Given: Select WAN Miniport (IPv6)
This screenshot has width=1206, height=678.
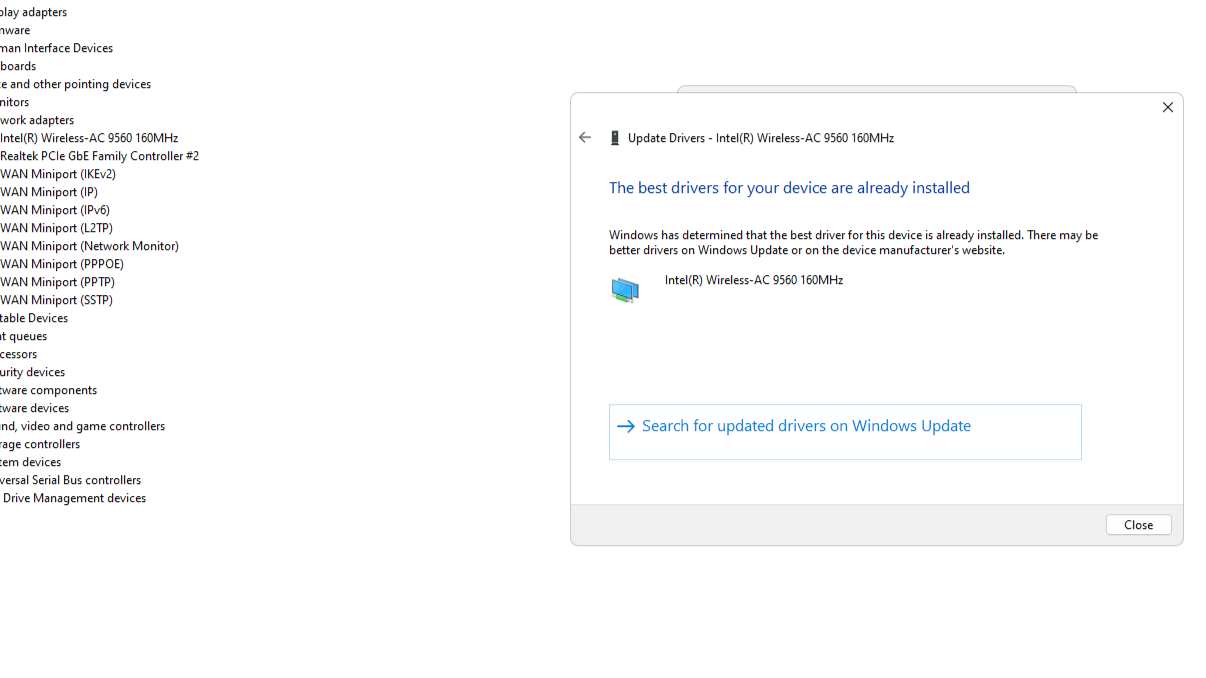Looking at the screenshot, I should tap(55, 210).
